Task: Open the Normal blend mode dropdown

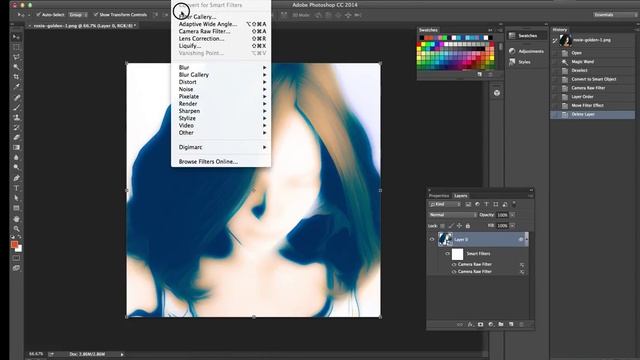Action: pyautogui.click(x=452, y=215)
